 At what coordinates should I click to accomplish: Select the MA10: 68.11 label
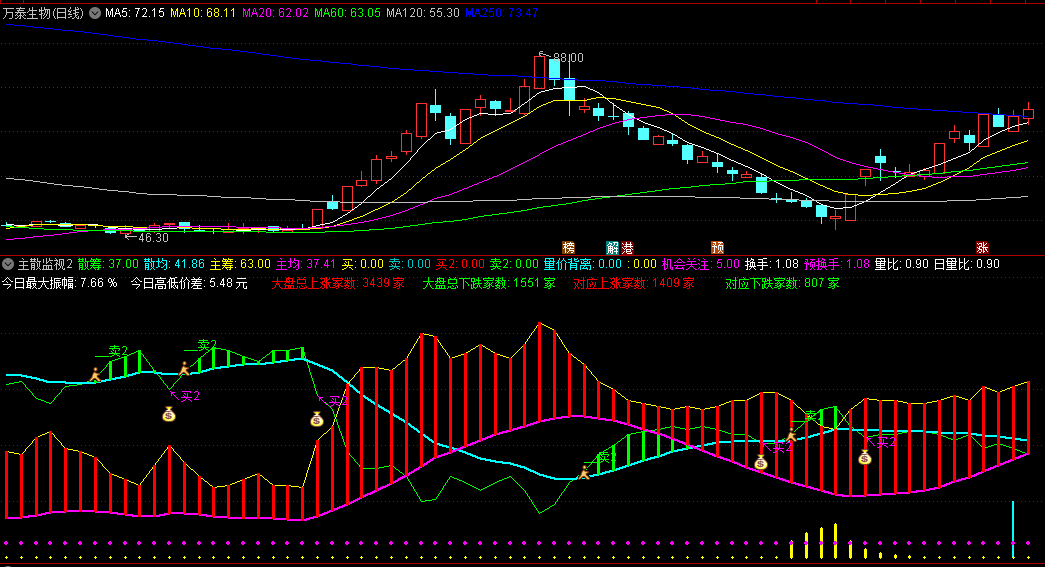pos(203,13)
